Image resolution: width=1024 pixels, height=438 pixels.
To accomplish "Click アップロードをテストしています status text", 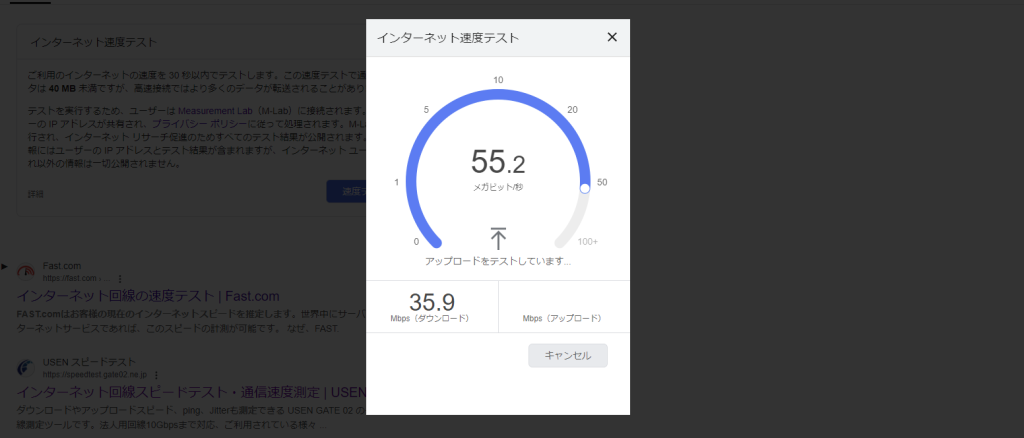I will coord(498,261).
